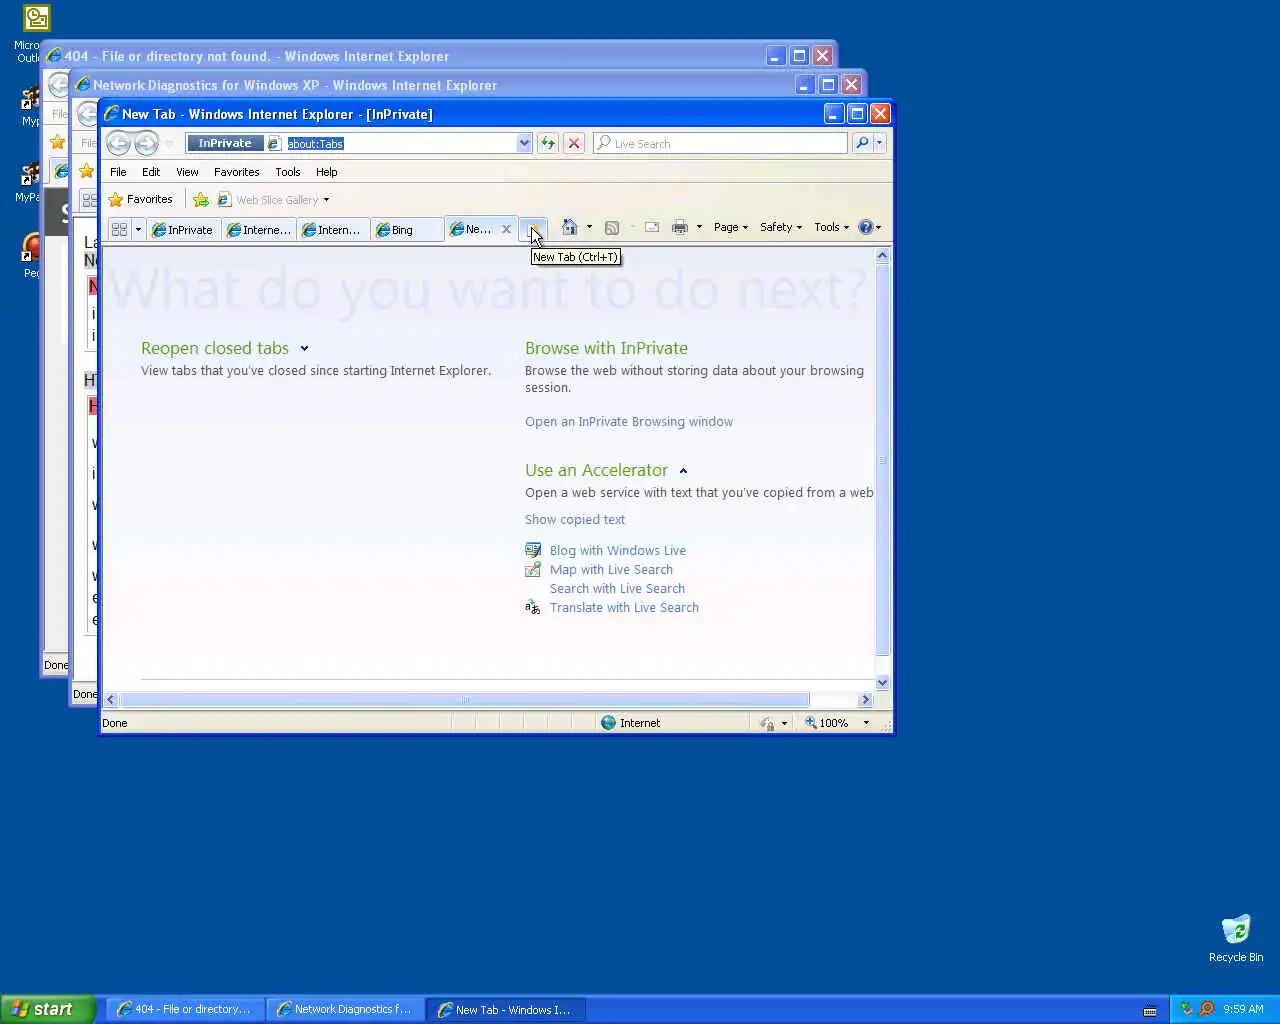
Task: Click the New Tab button
Action: [x=533, y=229]
